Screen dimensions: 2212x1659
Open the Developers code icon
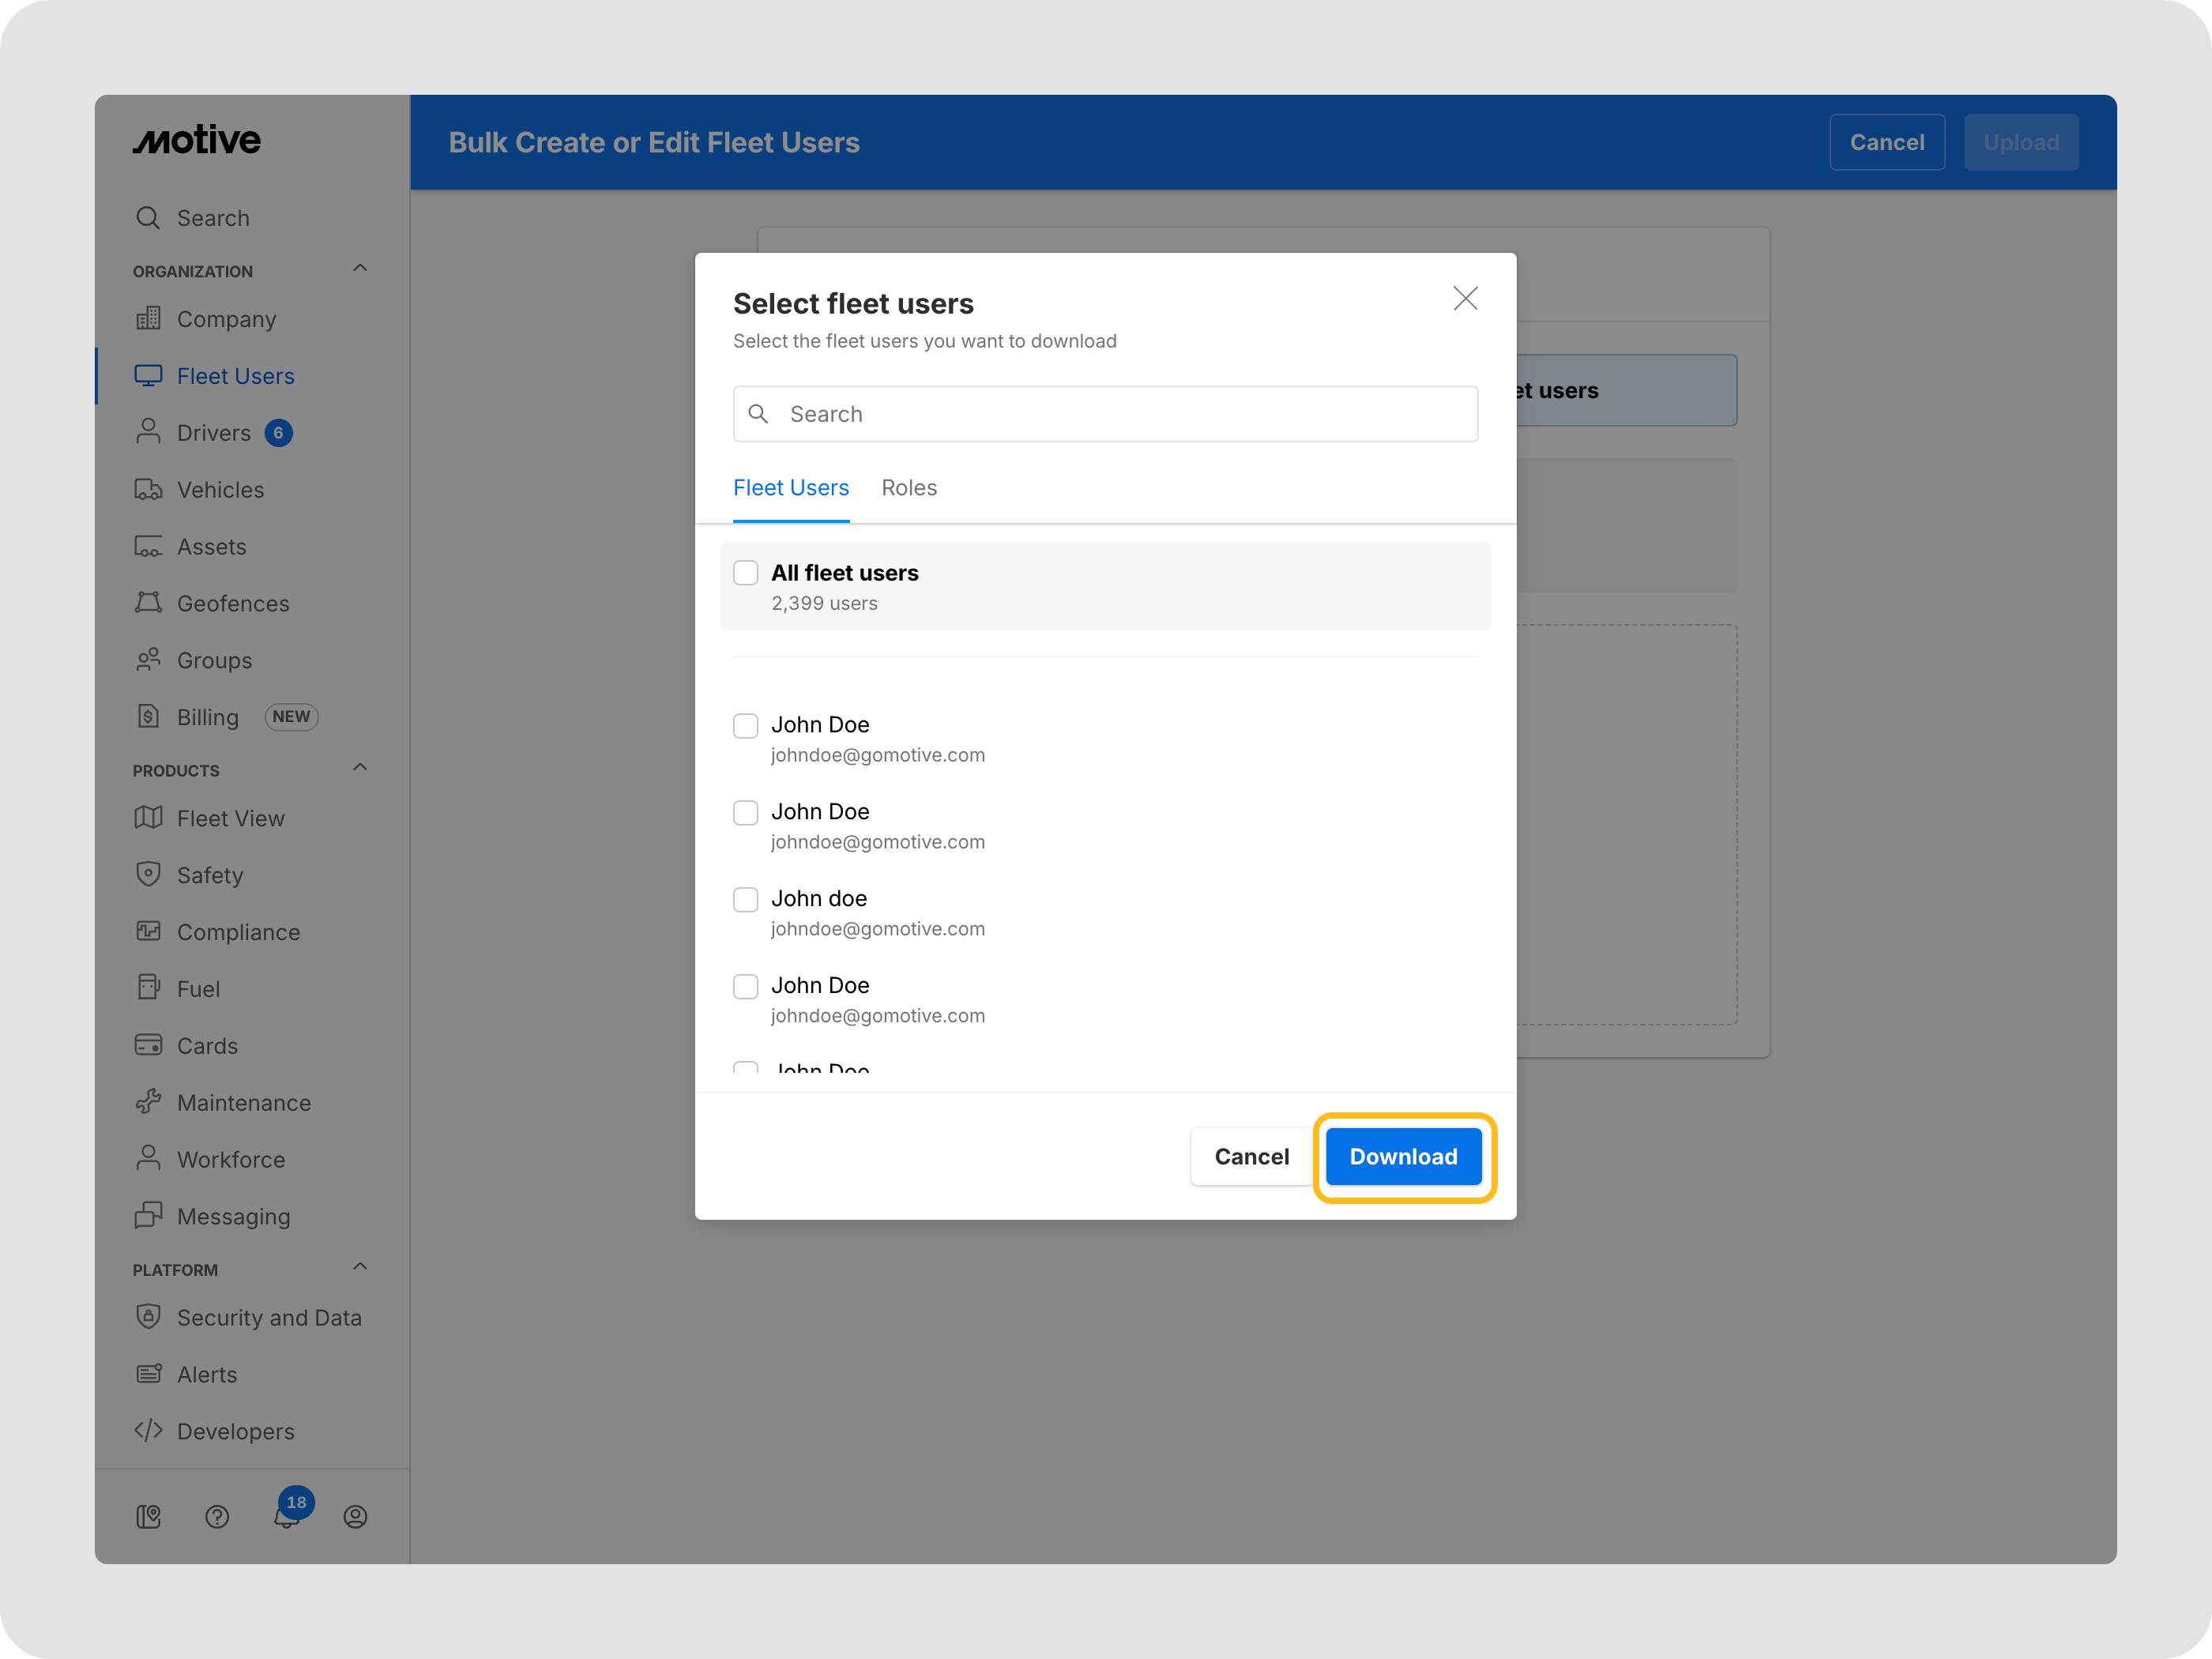(x=148, y=1430)
